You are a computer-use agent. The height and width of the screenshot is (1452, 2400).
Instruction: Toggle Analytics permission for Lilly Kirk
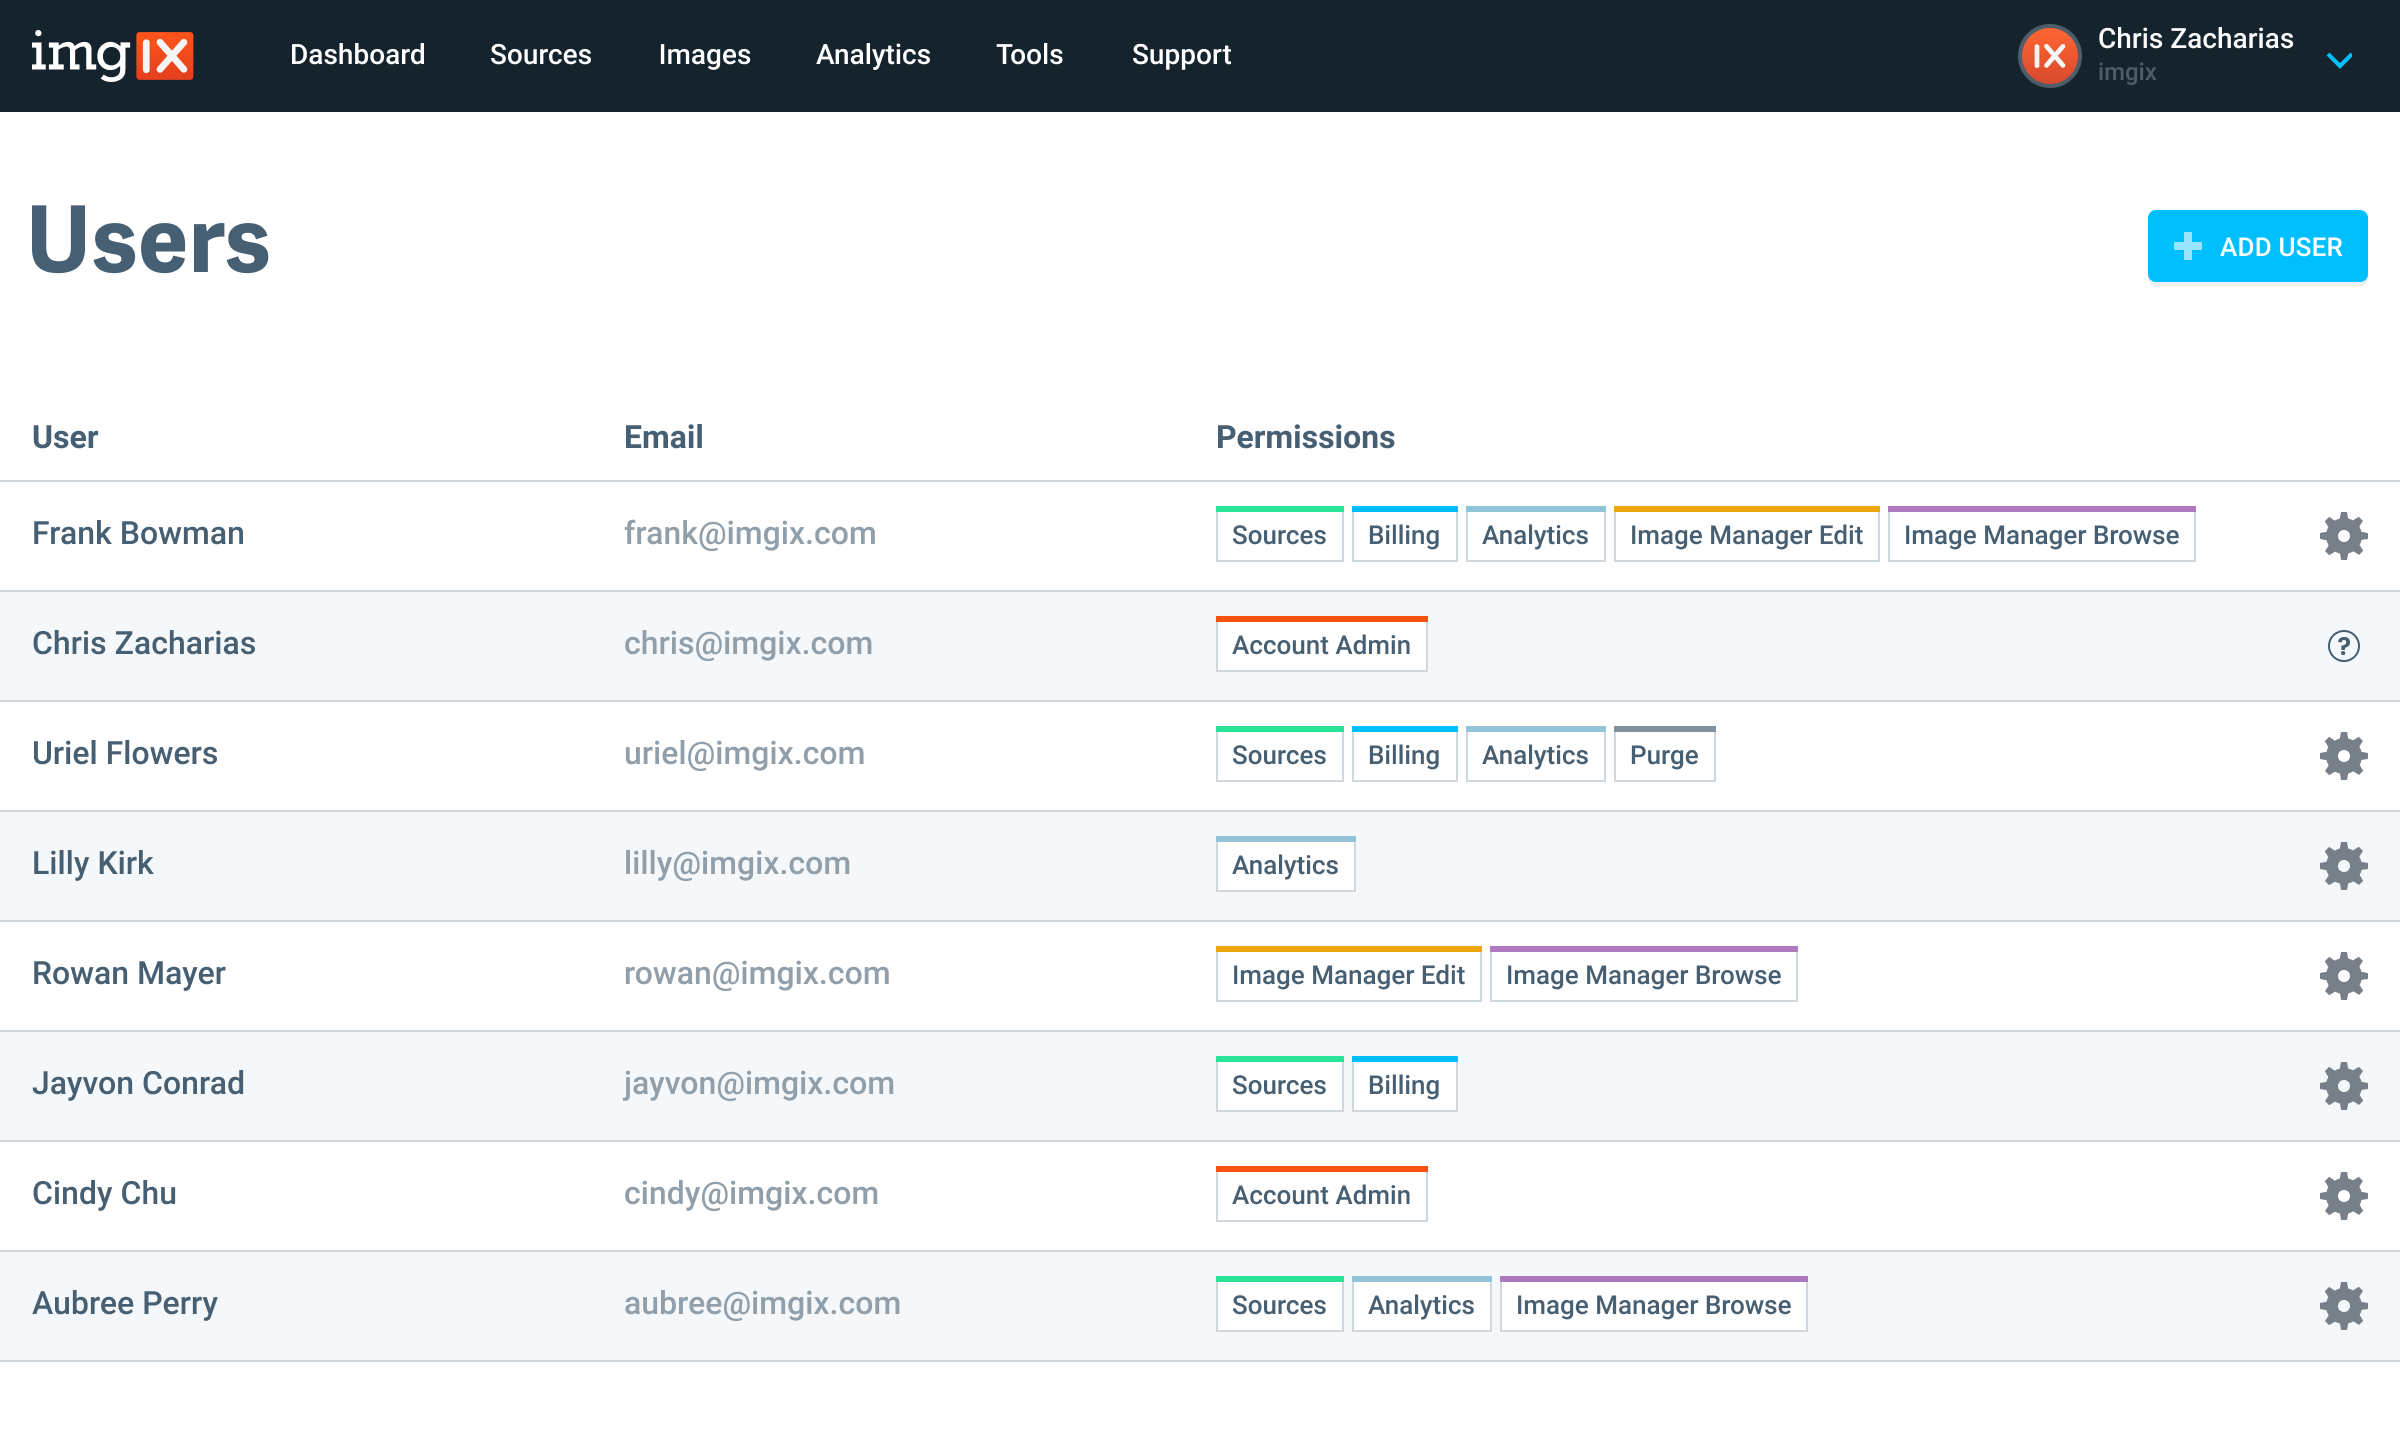[x=1285, y=865]
